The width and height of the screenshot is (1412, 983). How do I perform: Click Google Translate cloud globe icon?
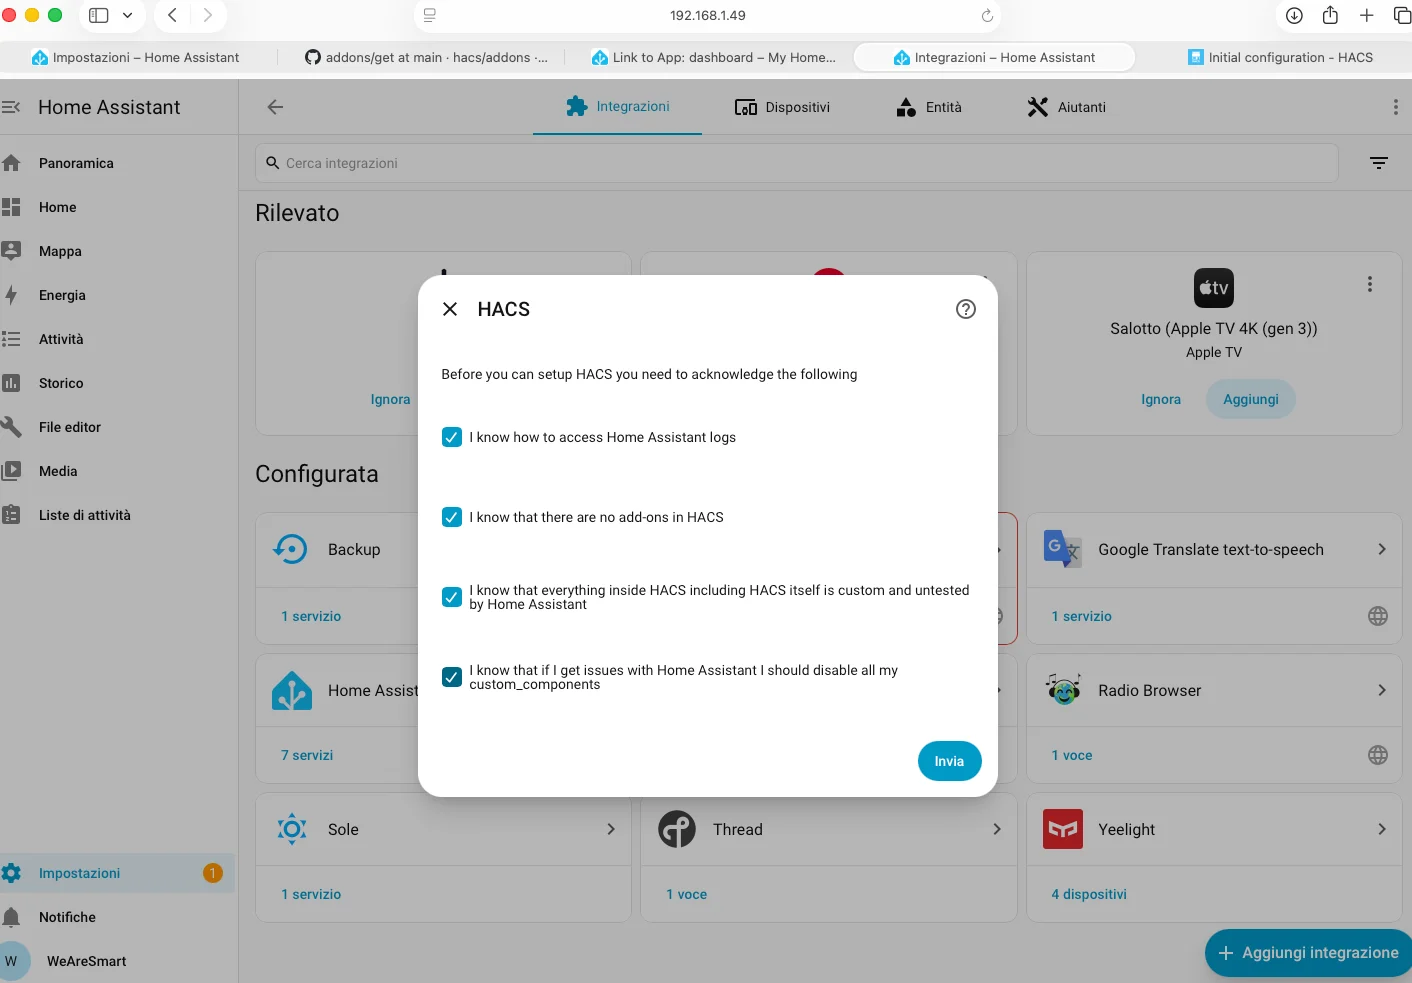1378,616
